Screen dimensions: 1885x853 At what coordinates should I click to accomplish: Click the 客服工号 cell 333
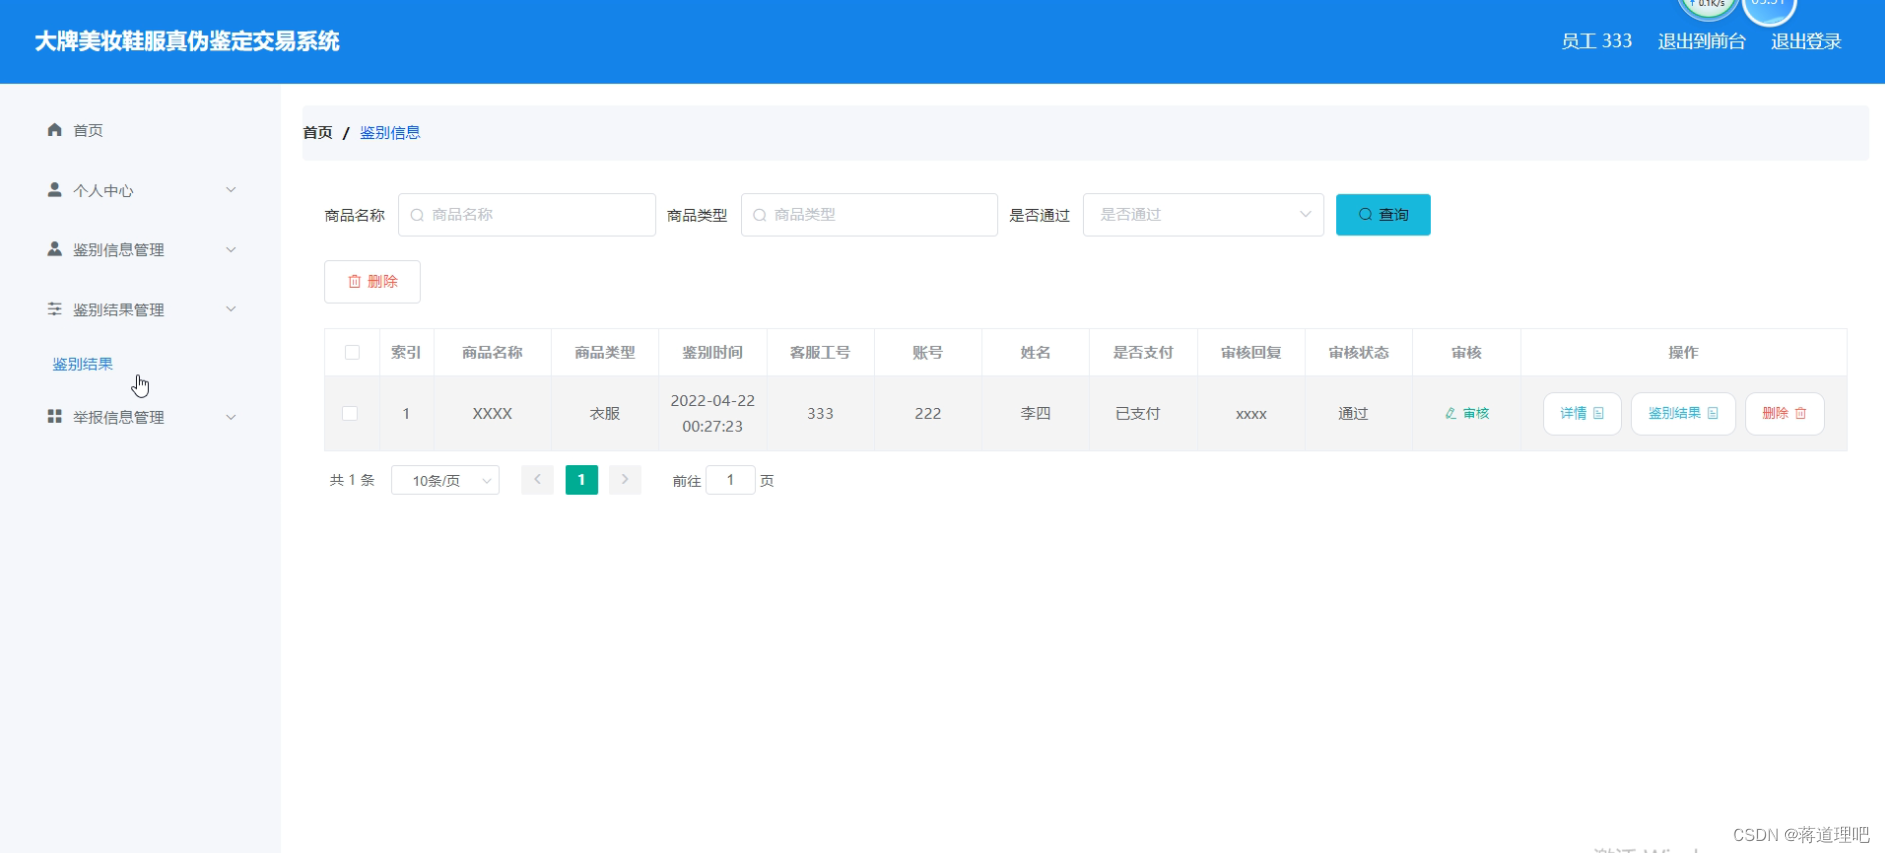click(x=820, y=413)
